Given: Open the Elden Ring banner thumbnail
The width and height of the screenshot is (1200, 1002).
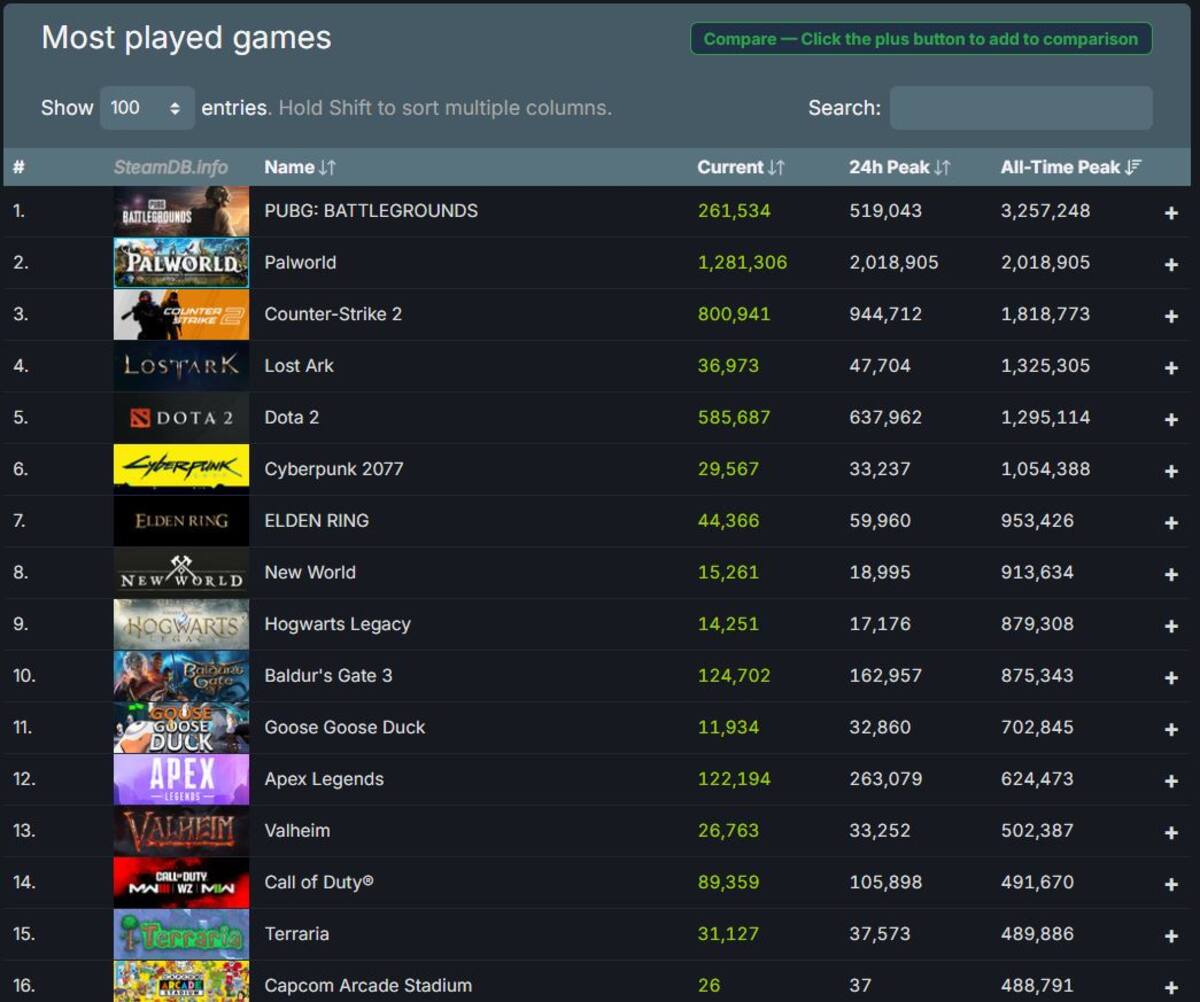Looking at the screenshot, I should (181, 521).
